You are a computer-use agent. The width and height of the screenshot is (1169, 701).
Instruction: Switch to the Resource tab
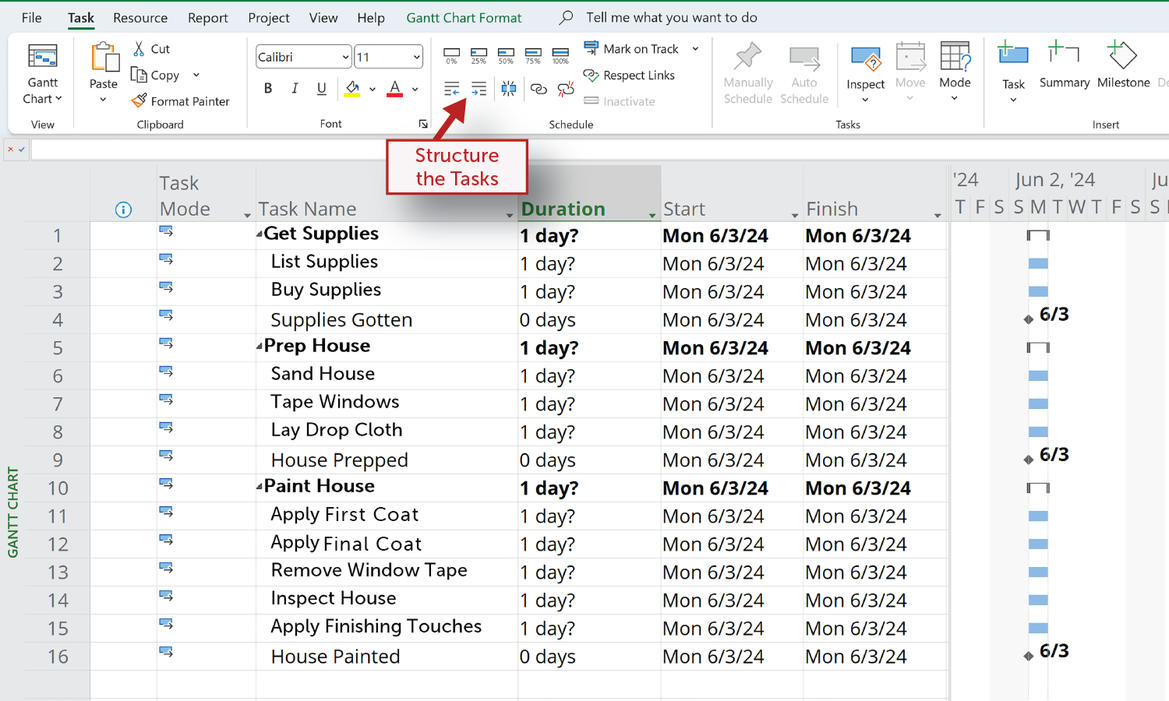[x=140, y=18]
